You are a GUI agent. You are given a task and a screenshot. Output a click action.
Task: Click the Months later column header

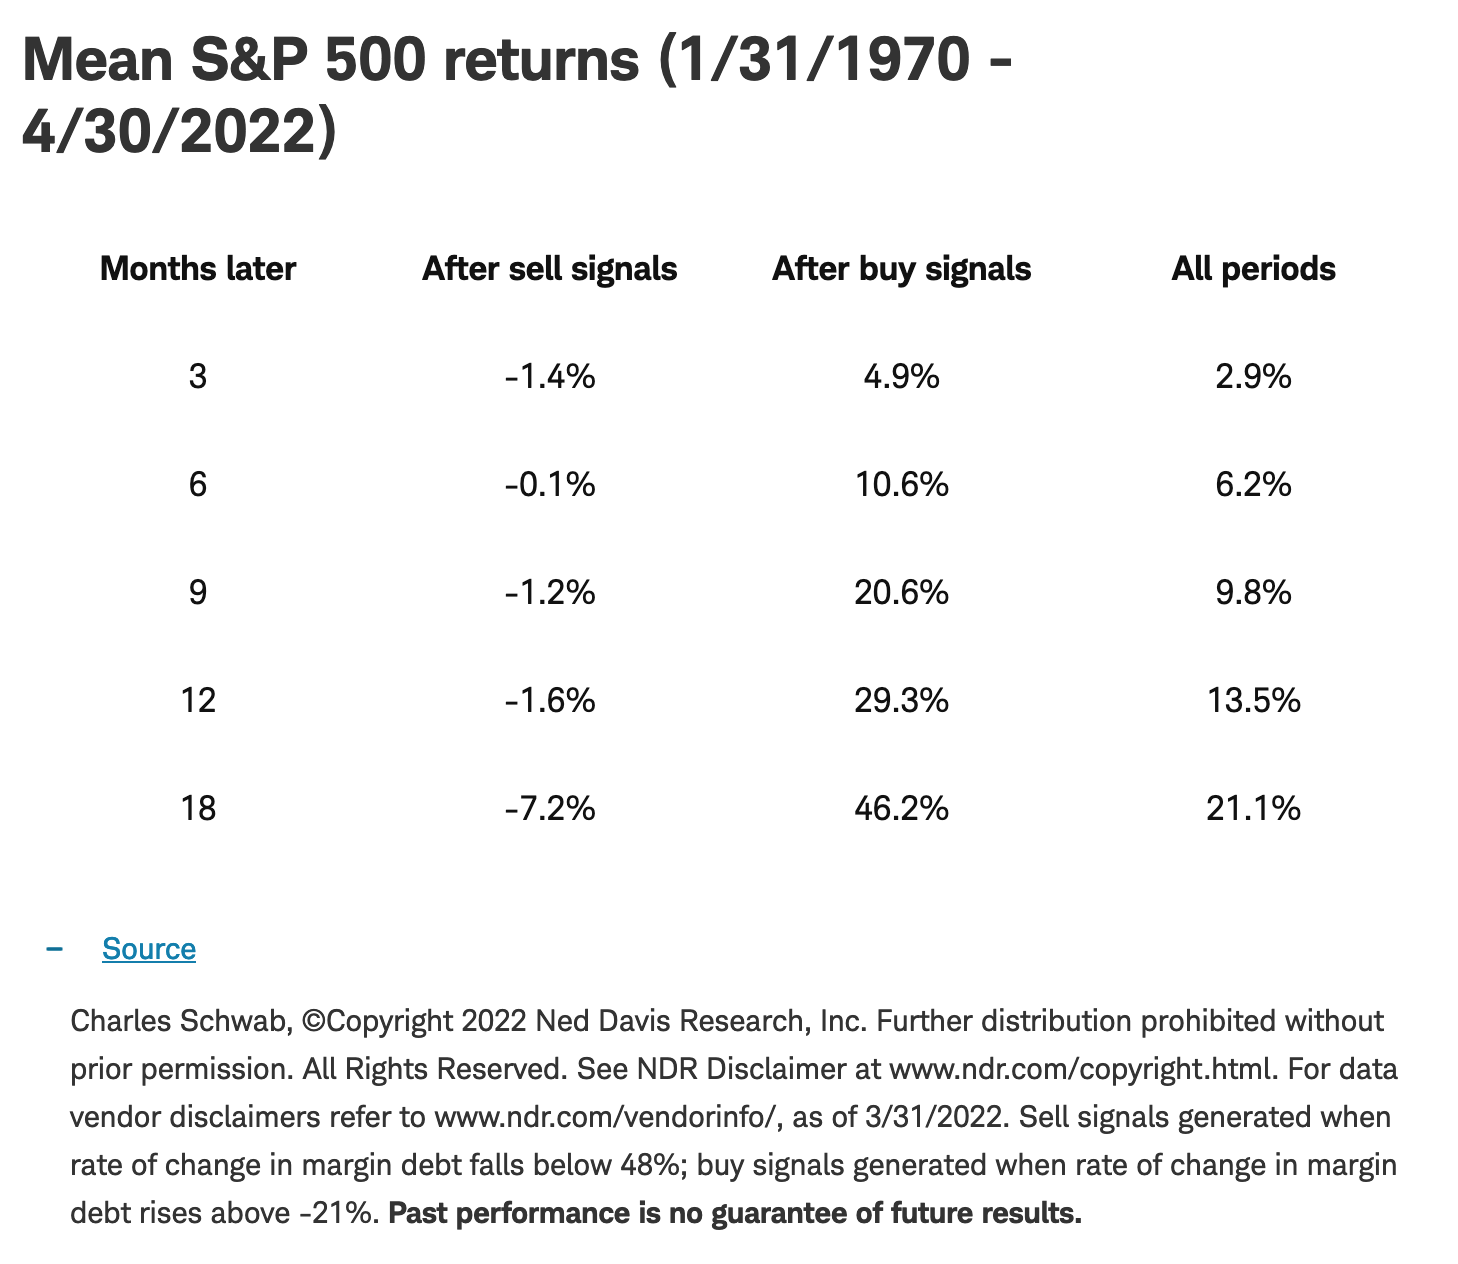pos(198,269)
